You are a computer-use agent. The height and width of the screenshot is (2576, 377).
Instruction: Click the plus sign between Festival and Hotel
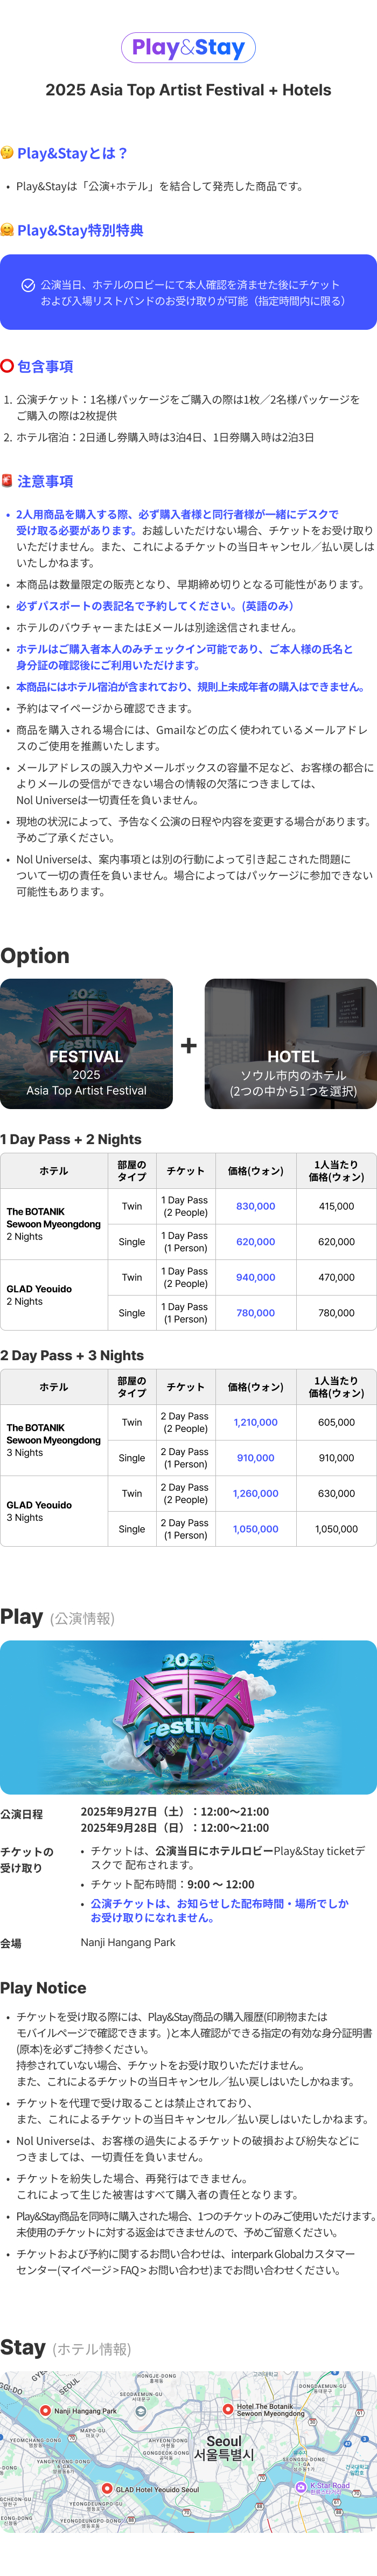pyautogui.click(x=188, y=1045)
